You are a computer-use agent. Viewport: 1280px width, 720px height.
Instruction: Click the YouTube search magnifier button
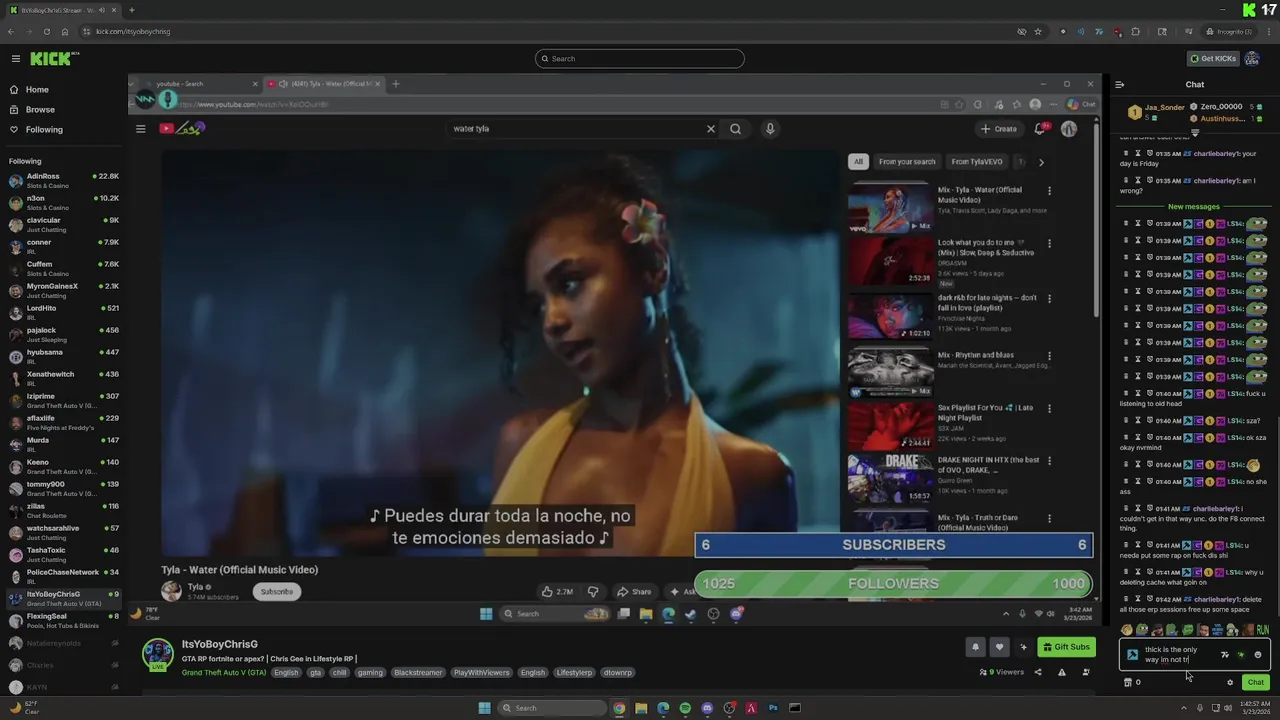pyautogui.click(x=735, y=128)
